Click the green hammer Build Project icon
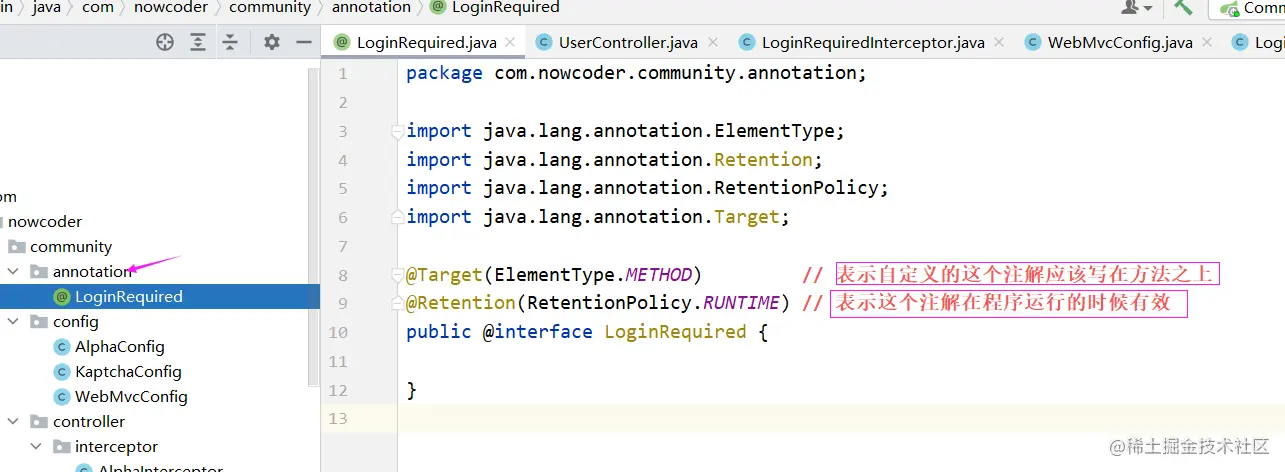 click(x=1183, y=7)
